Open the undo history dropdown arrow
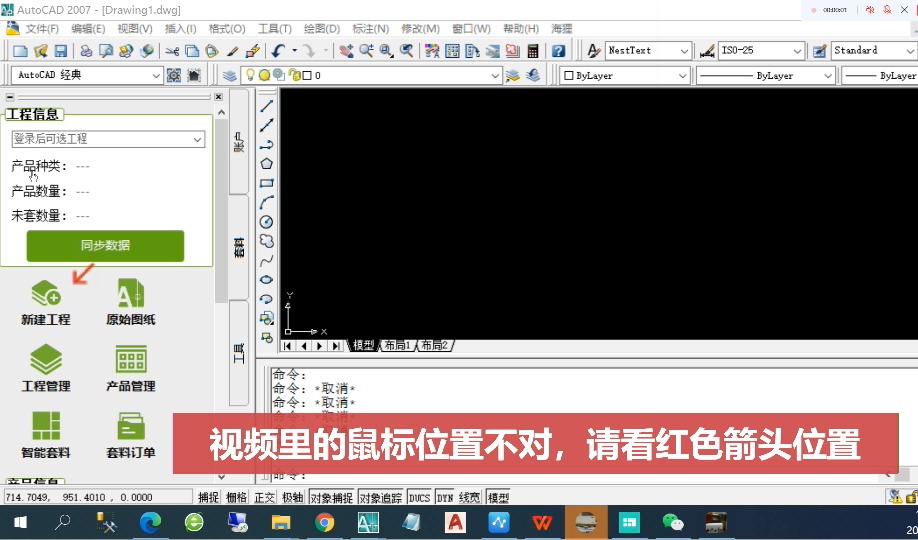This screenshot has width=918, height=540. pyautogui.click(x=294, y=51)
